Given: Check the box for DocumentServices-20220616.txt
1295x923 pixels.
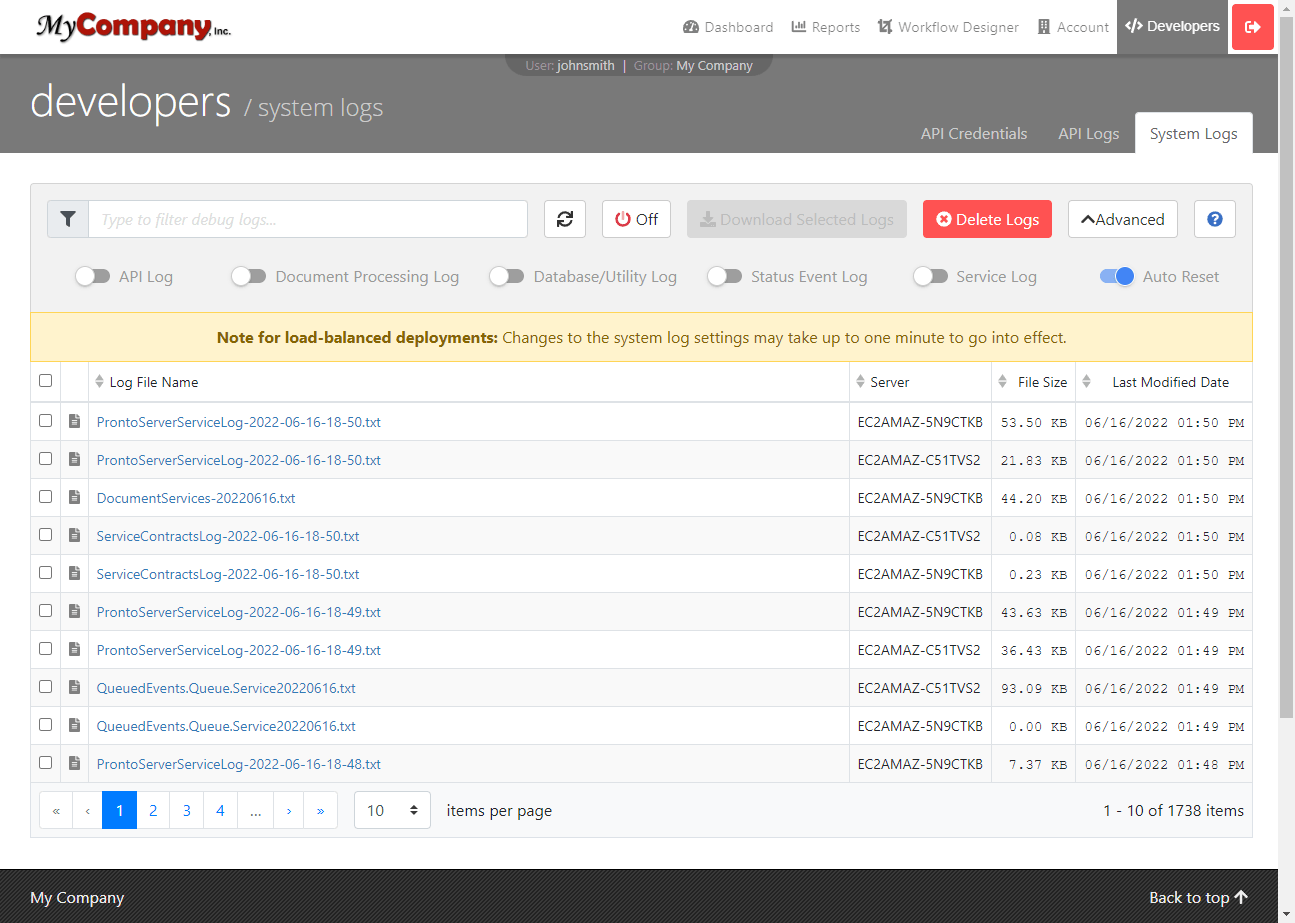Looking at the screenshot, I should [45, 497].
